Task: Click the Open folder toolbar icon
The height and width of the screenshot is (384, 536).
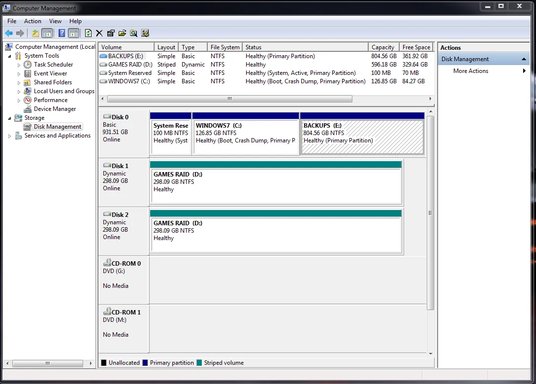Action: 122,33
